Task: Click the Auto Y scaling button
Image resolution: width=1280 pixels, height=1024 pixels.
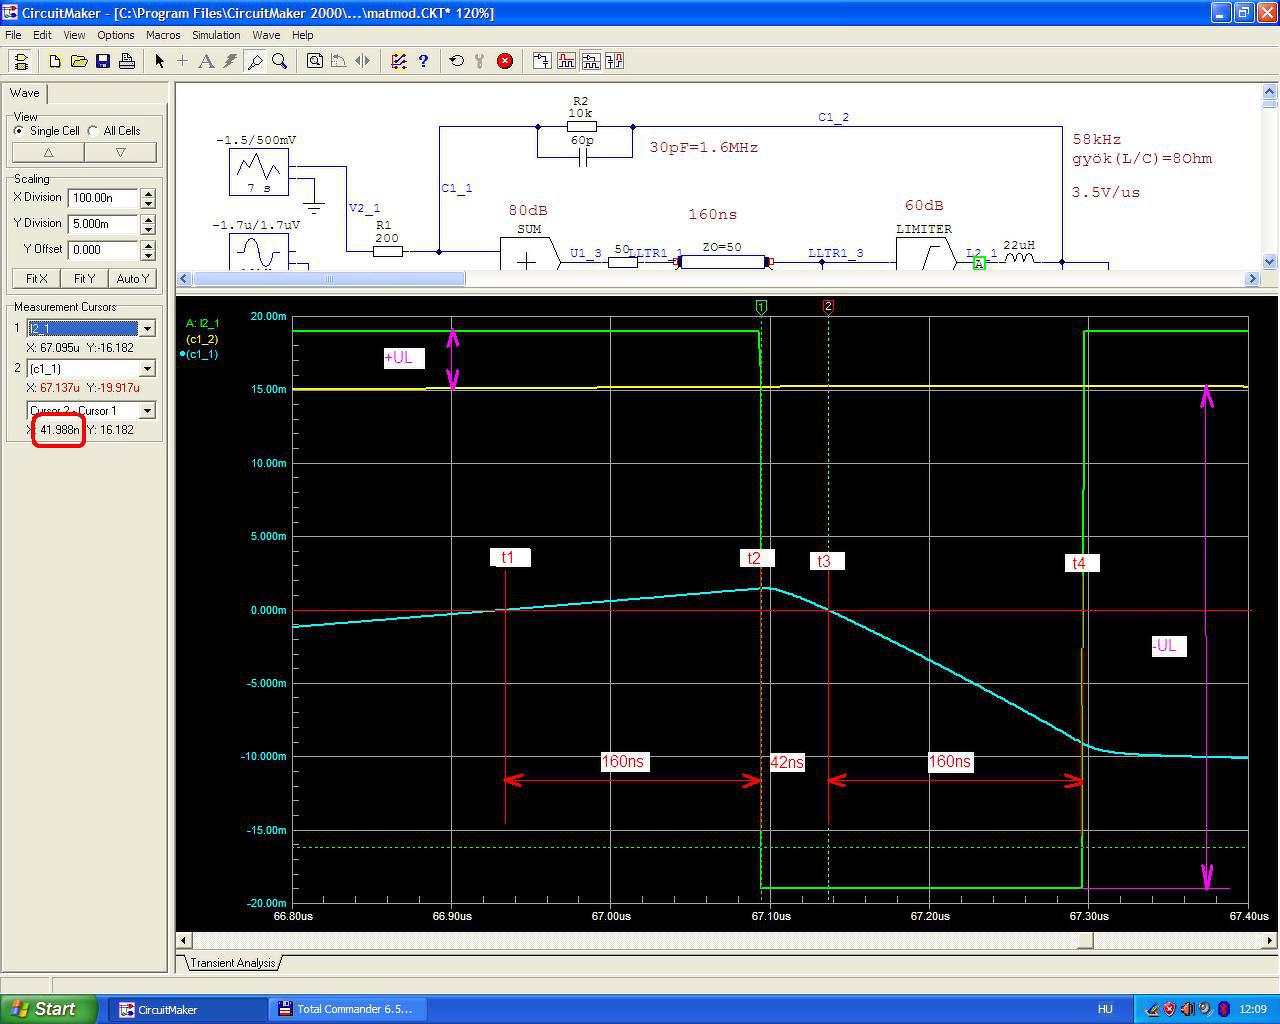Action: pyautogui.click(x=132, y=279)
